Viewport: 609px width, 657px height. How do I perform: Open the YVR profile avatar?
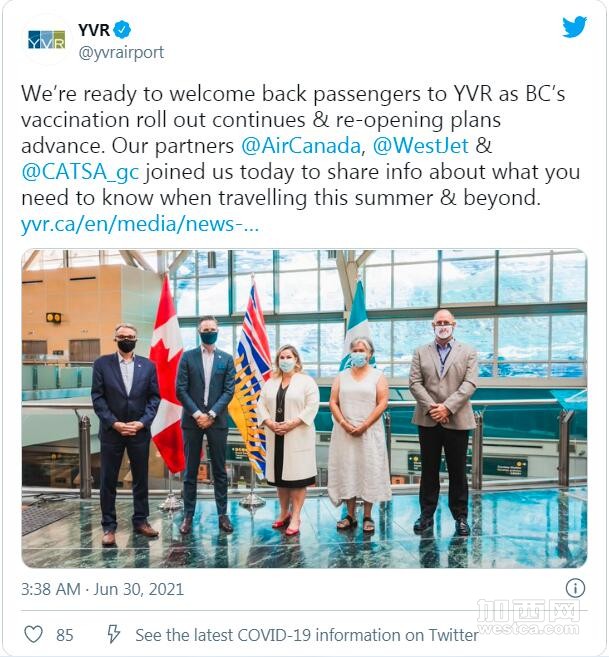tap(47, 40)
